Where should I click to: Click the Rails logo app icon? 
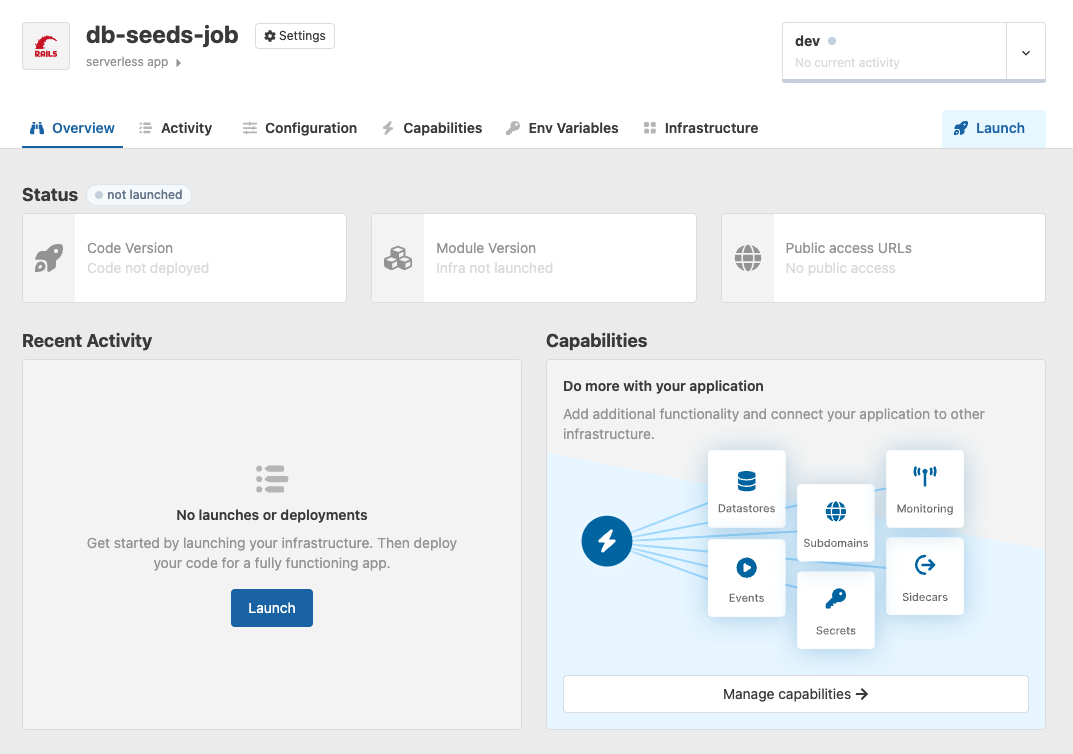tap(45, 45)
